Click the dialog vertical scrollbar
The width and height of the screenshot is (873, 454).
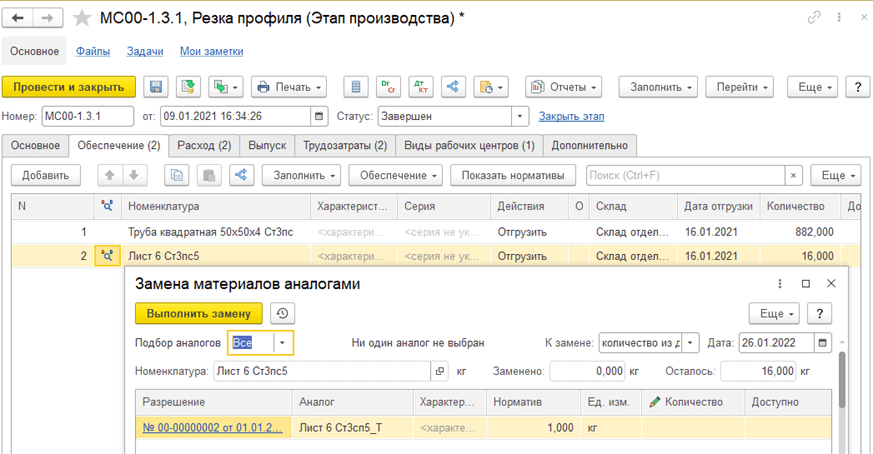[x=842, y=380]
